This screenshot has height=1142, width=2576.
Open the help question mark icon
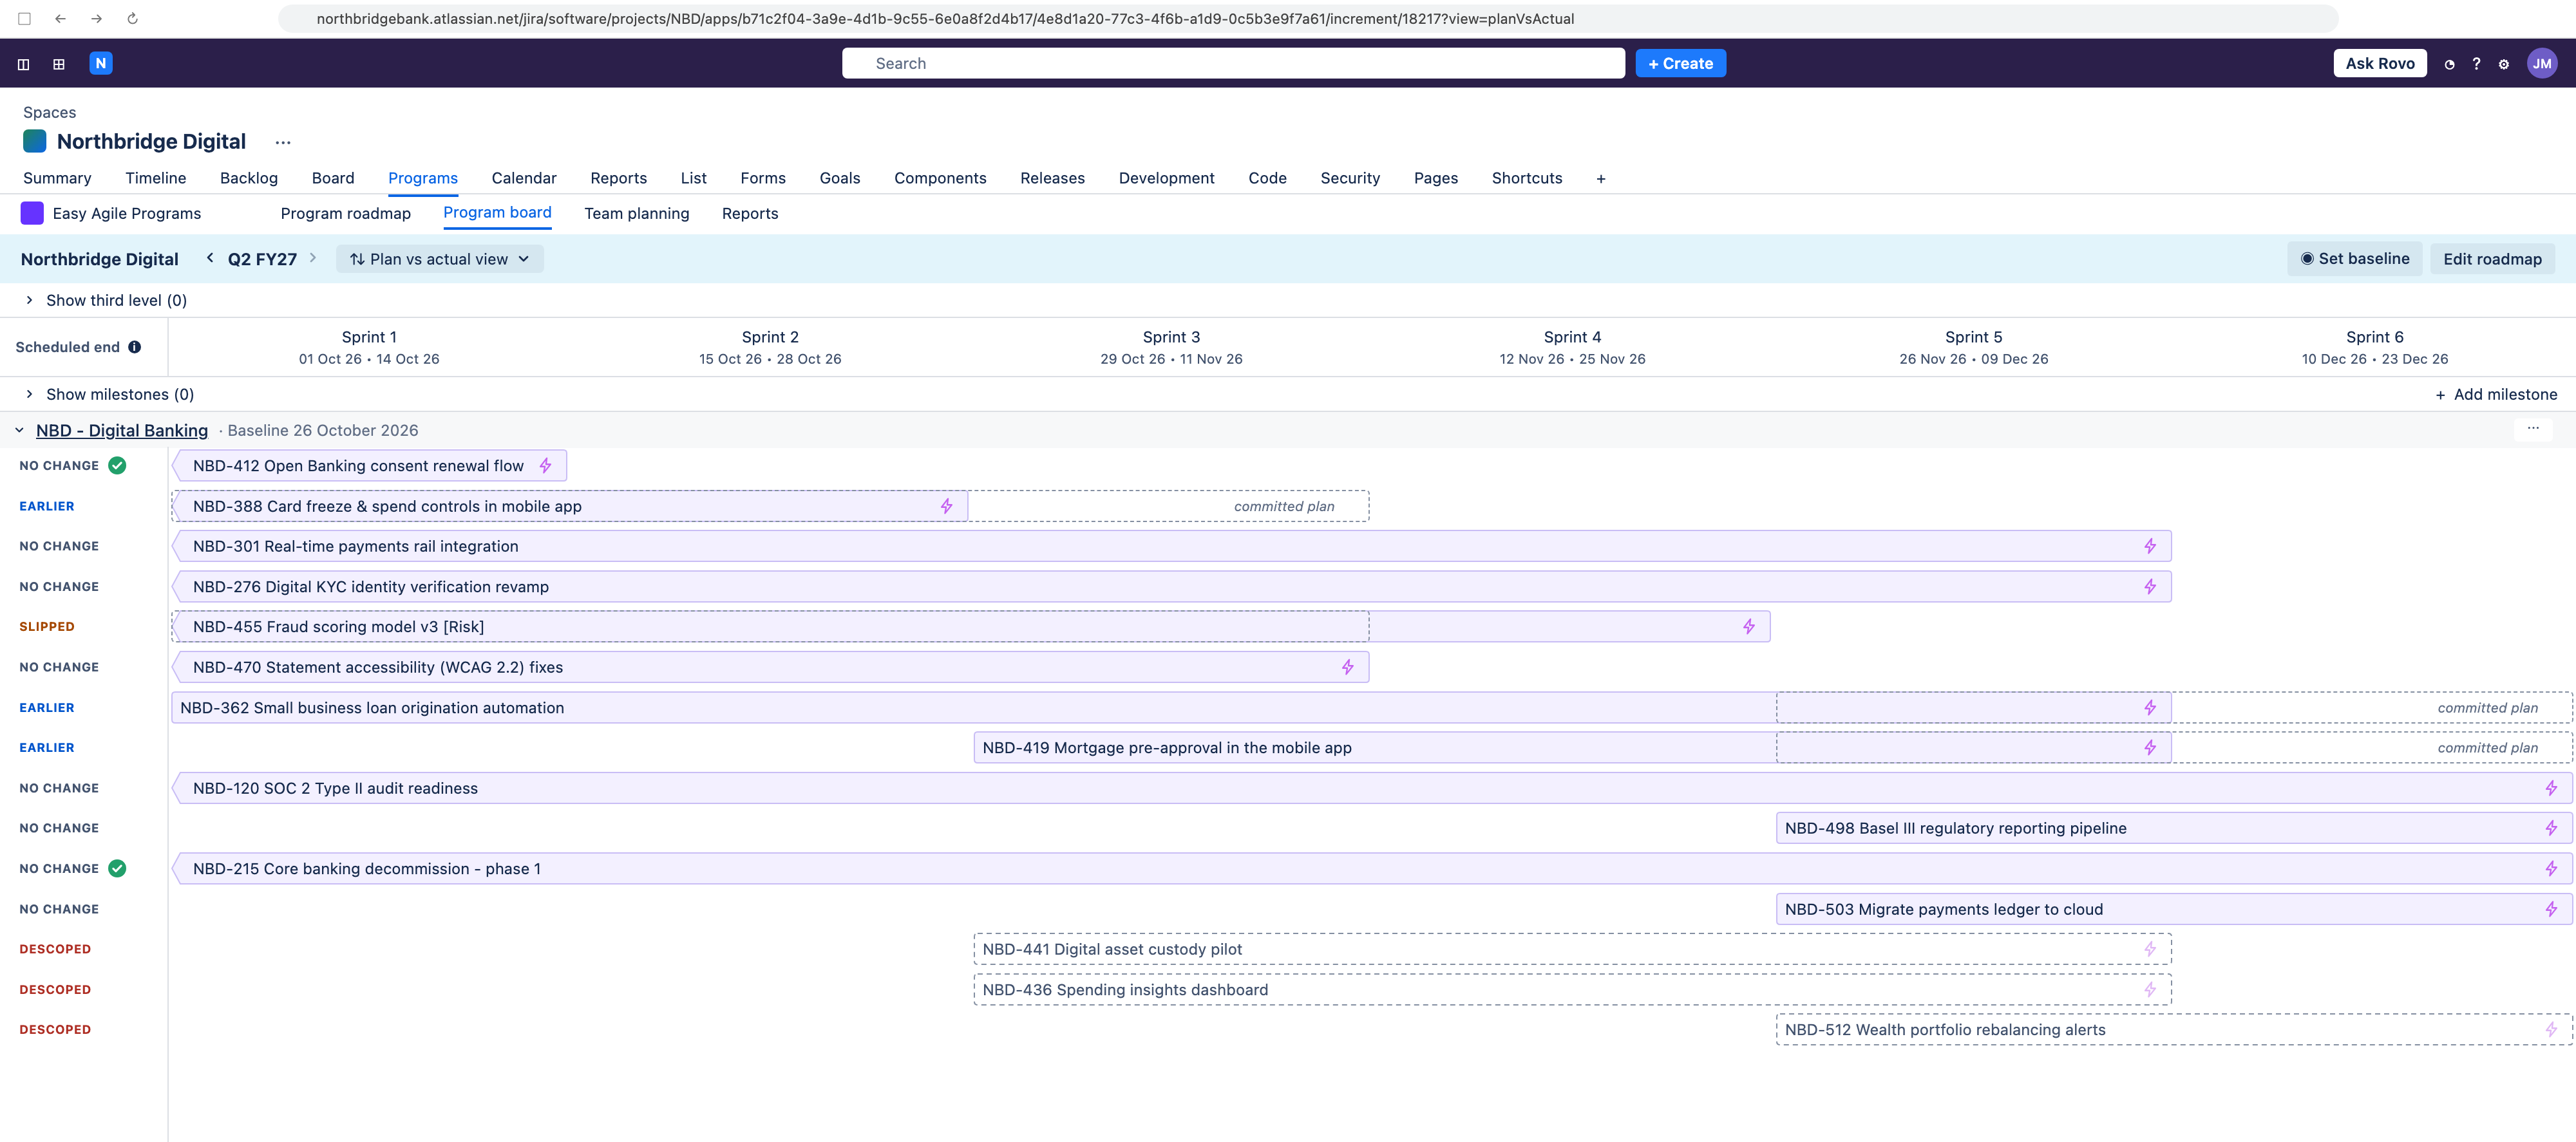(x=2476, y=64)
